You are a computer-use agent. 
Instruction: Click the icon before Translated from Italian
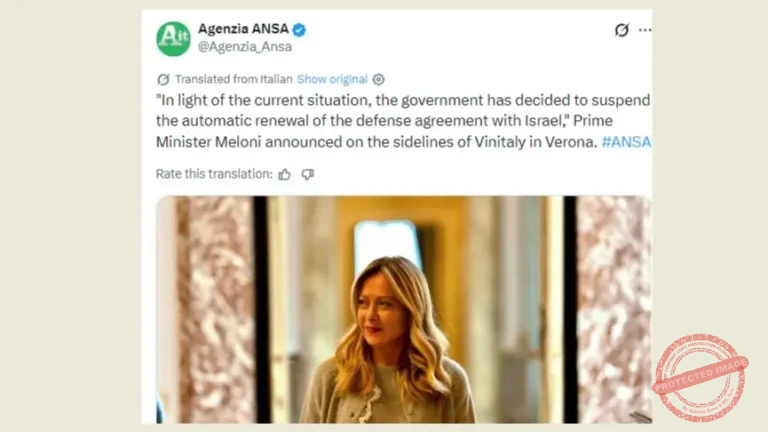click(163, 79)
